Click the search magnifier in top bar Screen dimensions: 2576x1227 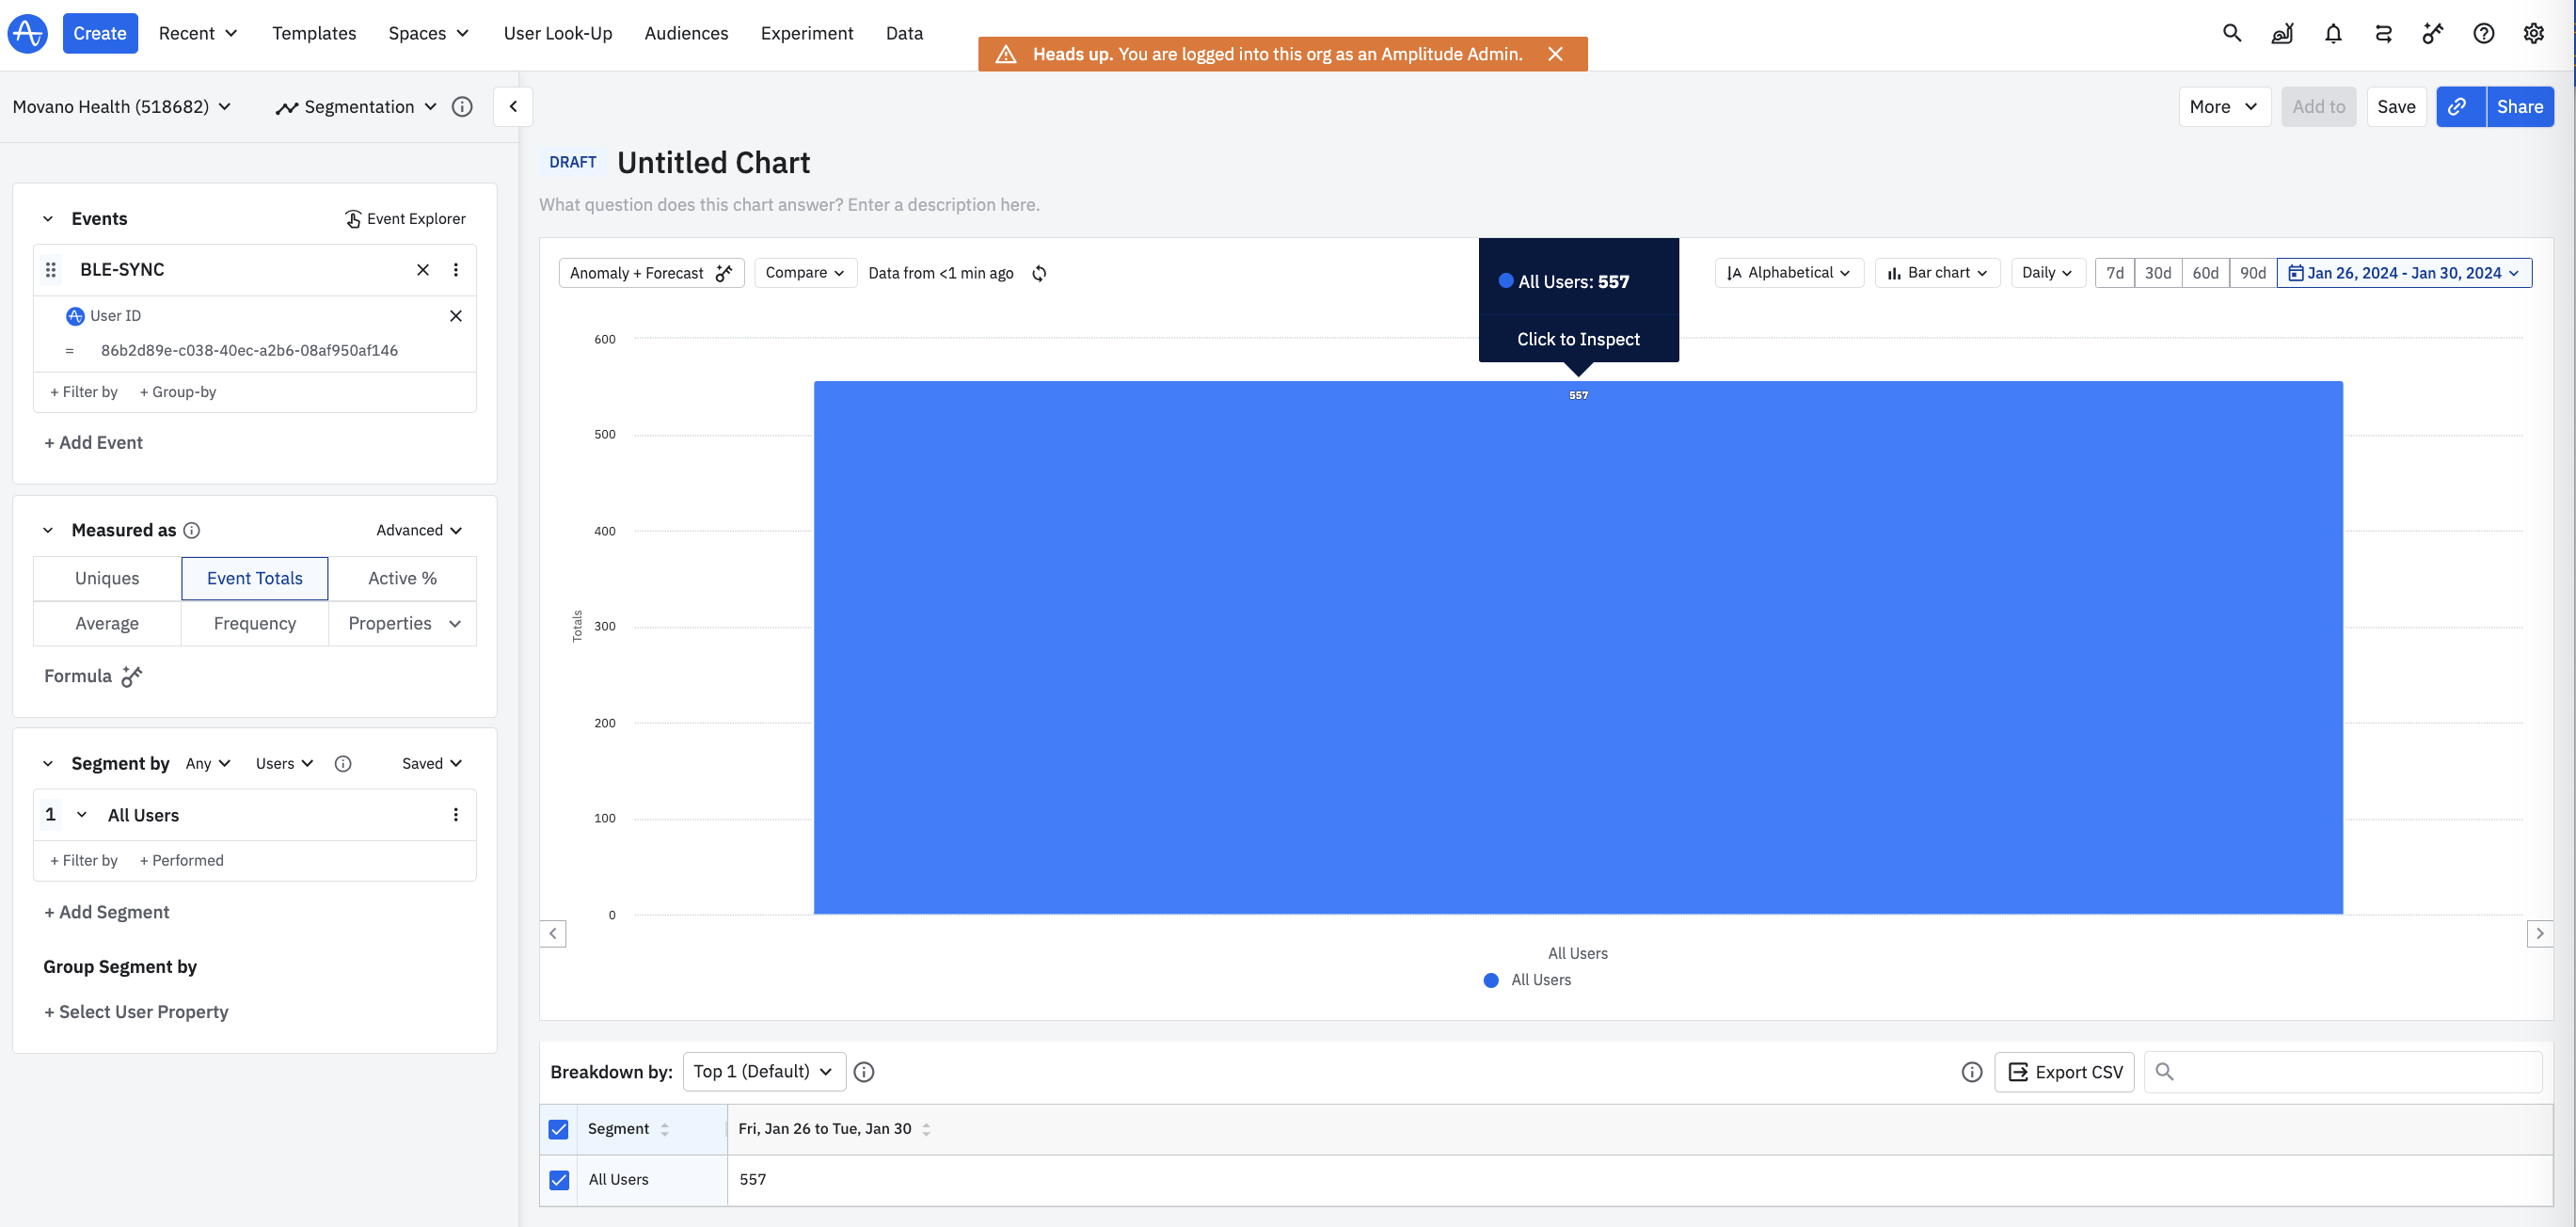[2232, 33]
